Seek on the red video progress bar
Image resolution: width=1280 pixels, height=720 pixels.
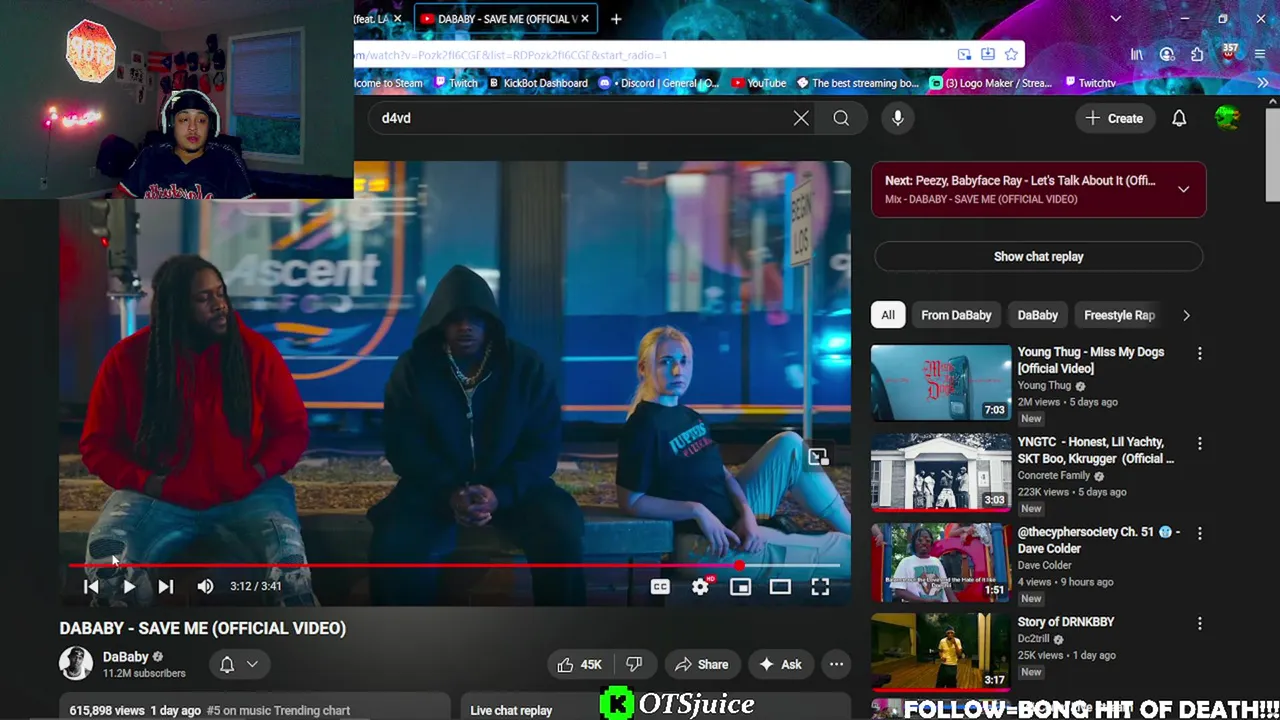455,566
